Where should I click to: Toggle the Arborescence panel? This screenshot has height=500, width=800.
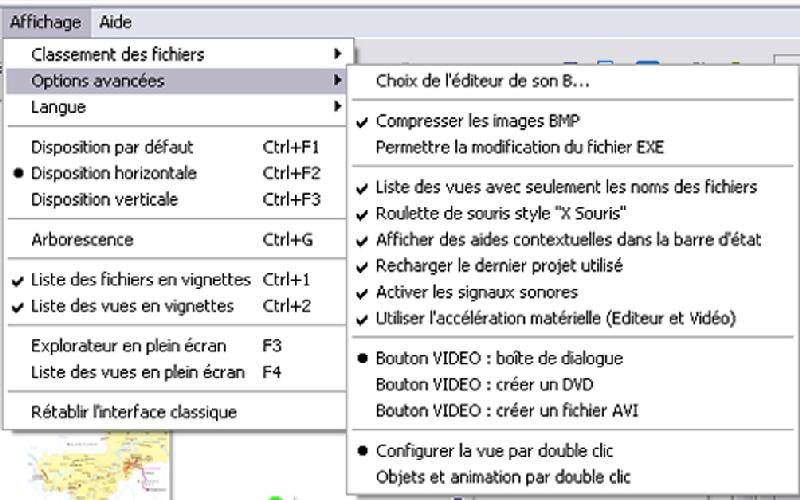point(177,240)
